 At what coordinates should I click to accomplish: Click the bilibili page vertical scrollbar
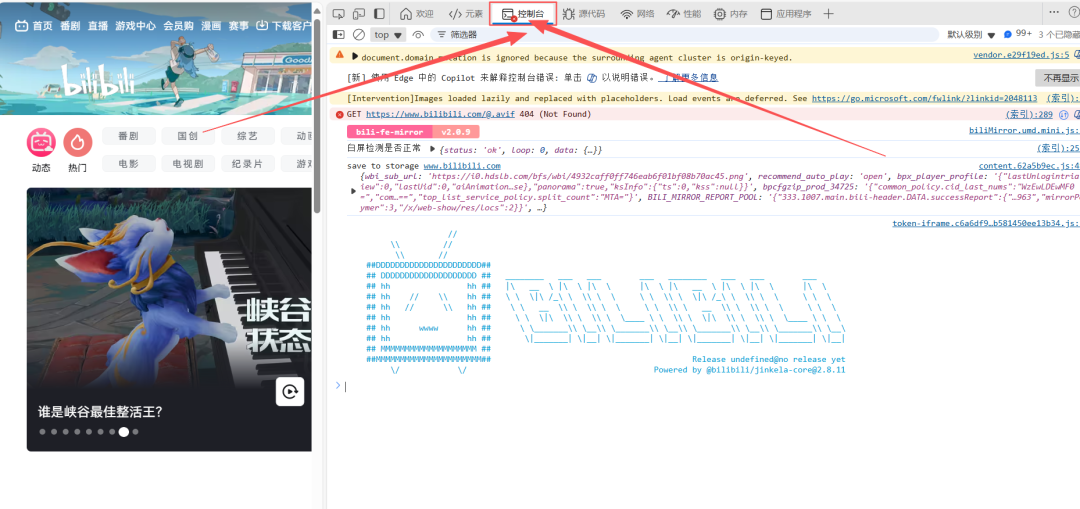pyautogui.click(x=317, y=117)
